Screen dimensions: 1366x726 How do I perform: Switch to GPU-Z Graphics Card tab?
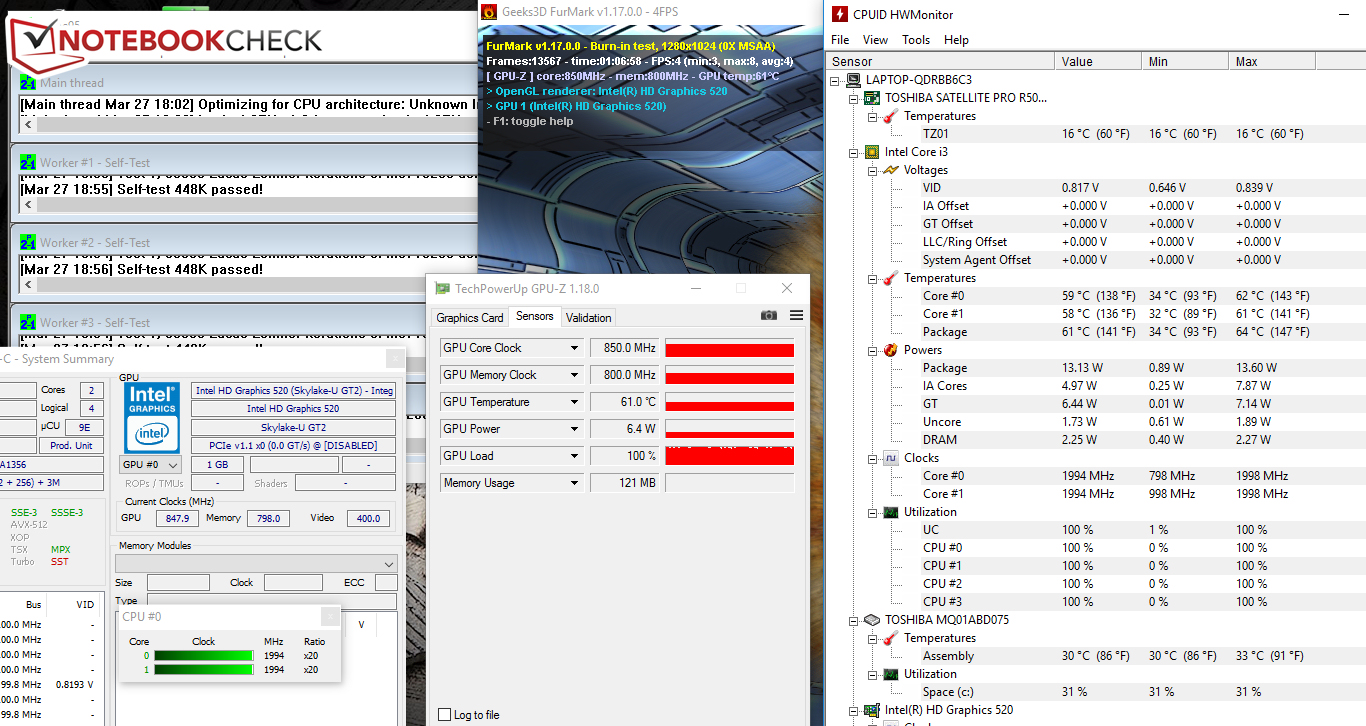[x=470, y=317]
